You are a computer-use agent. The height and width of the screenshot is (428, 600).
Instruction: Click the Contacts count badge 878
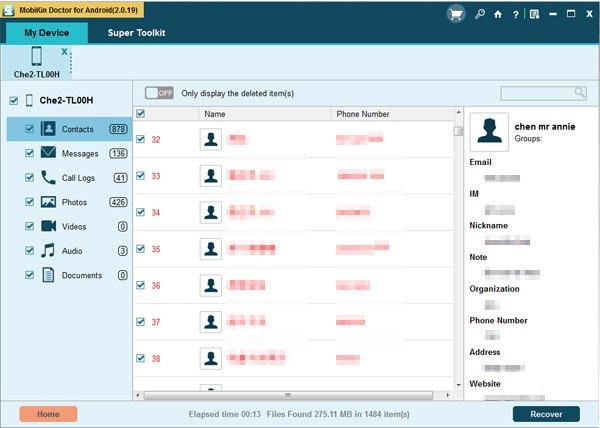tap(118, 129)
